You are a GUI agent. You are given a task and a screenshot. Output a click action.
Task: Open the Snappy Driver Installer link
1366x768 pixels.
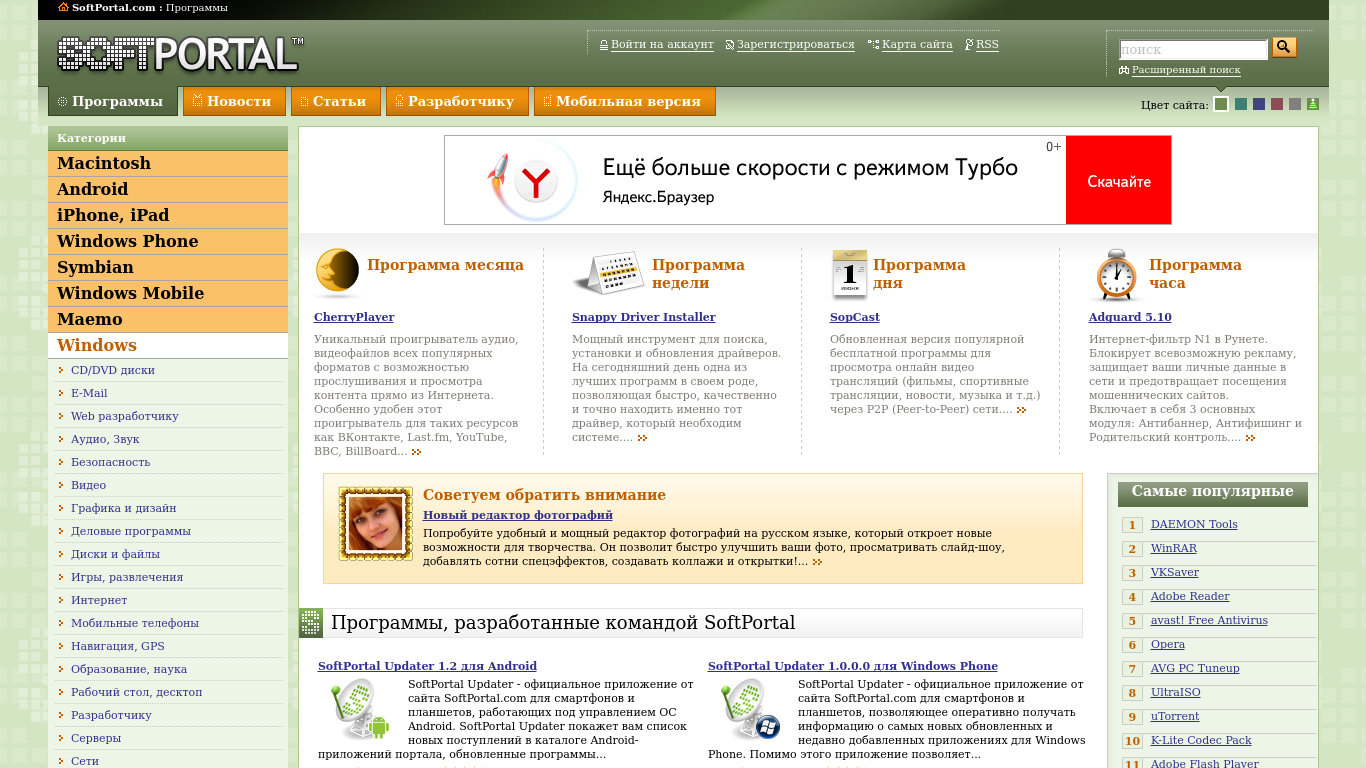644,317
